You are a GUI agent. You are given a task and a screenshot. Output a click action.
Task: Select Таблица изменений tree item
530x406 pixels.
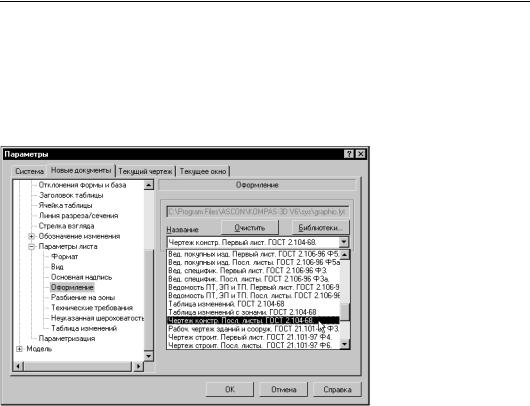pos(84,328)
